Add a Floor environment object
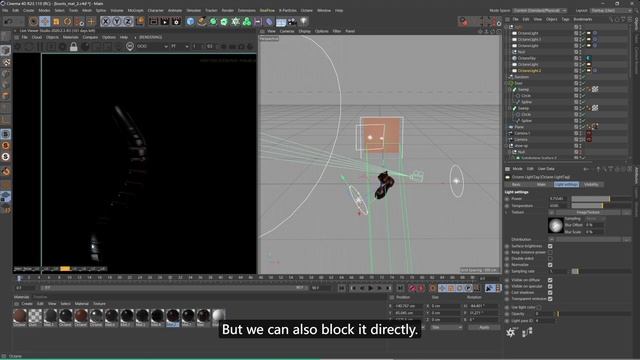This screenshot has height=360, width=640. [x=281, y=21]
